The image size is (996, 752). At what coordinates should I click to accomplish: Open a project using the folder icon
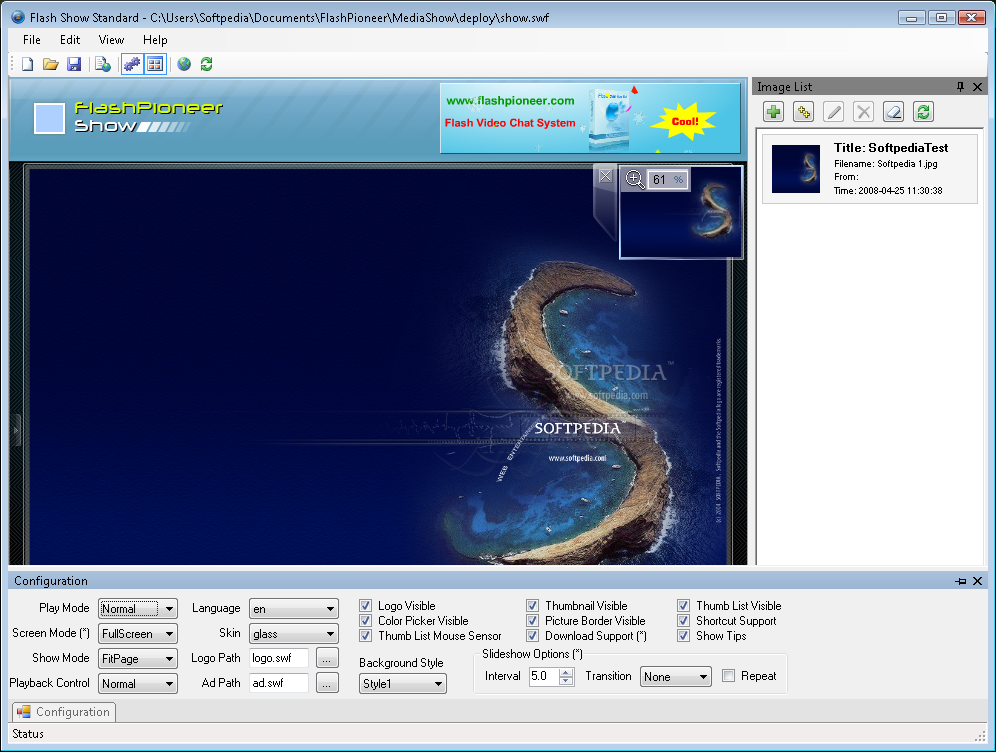click(51, 64)
